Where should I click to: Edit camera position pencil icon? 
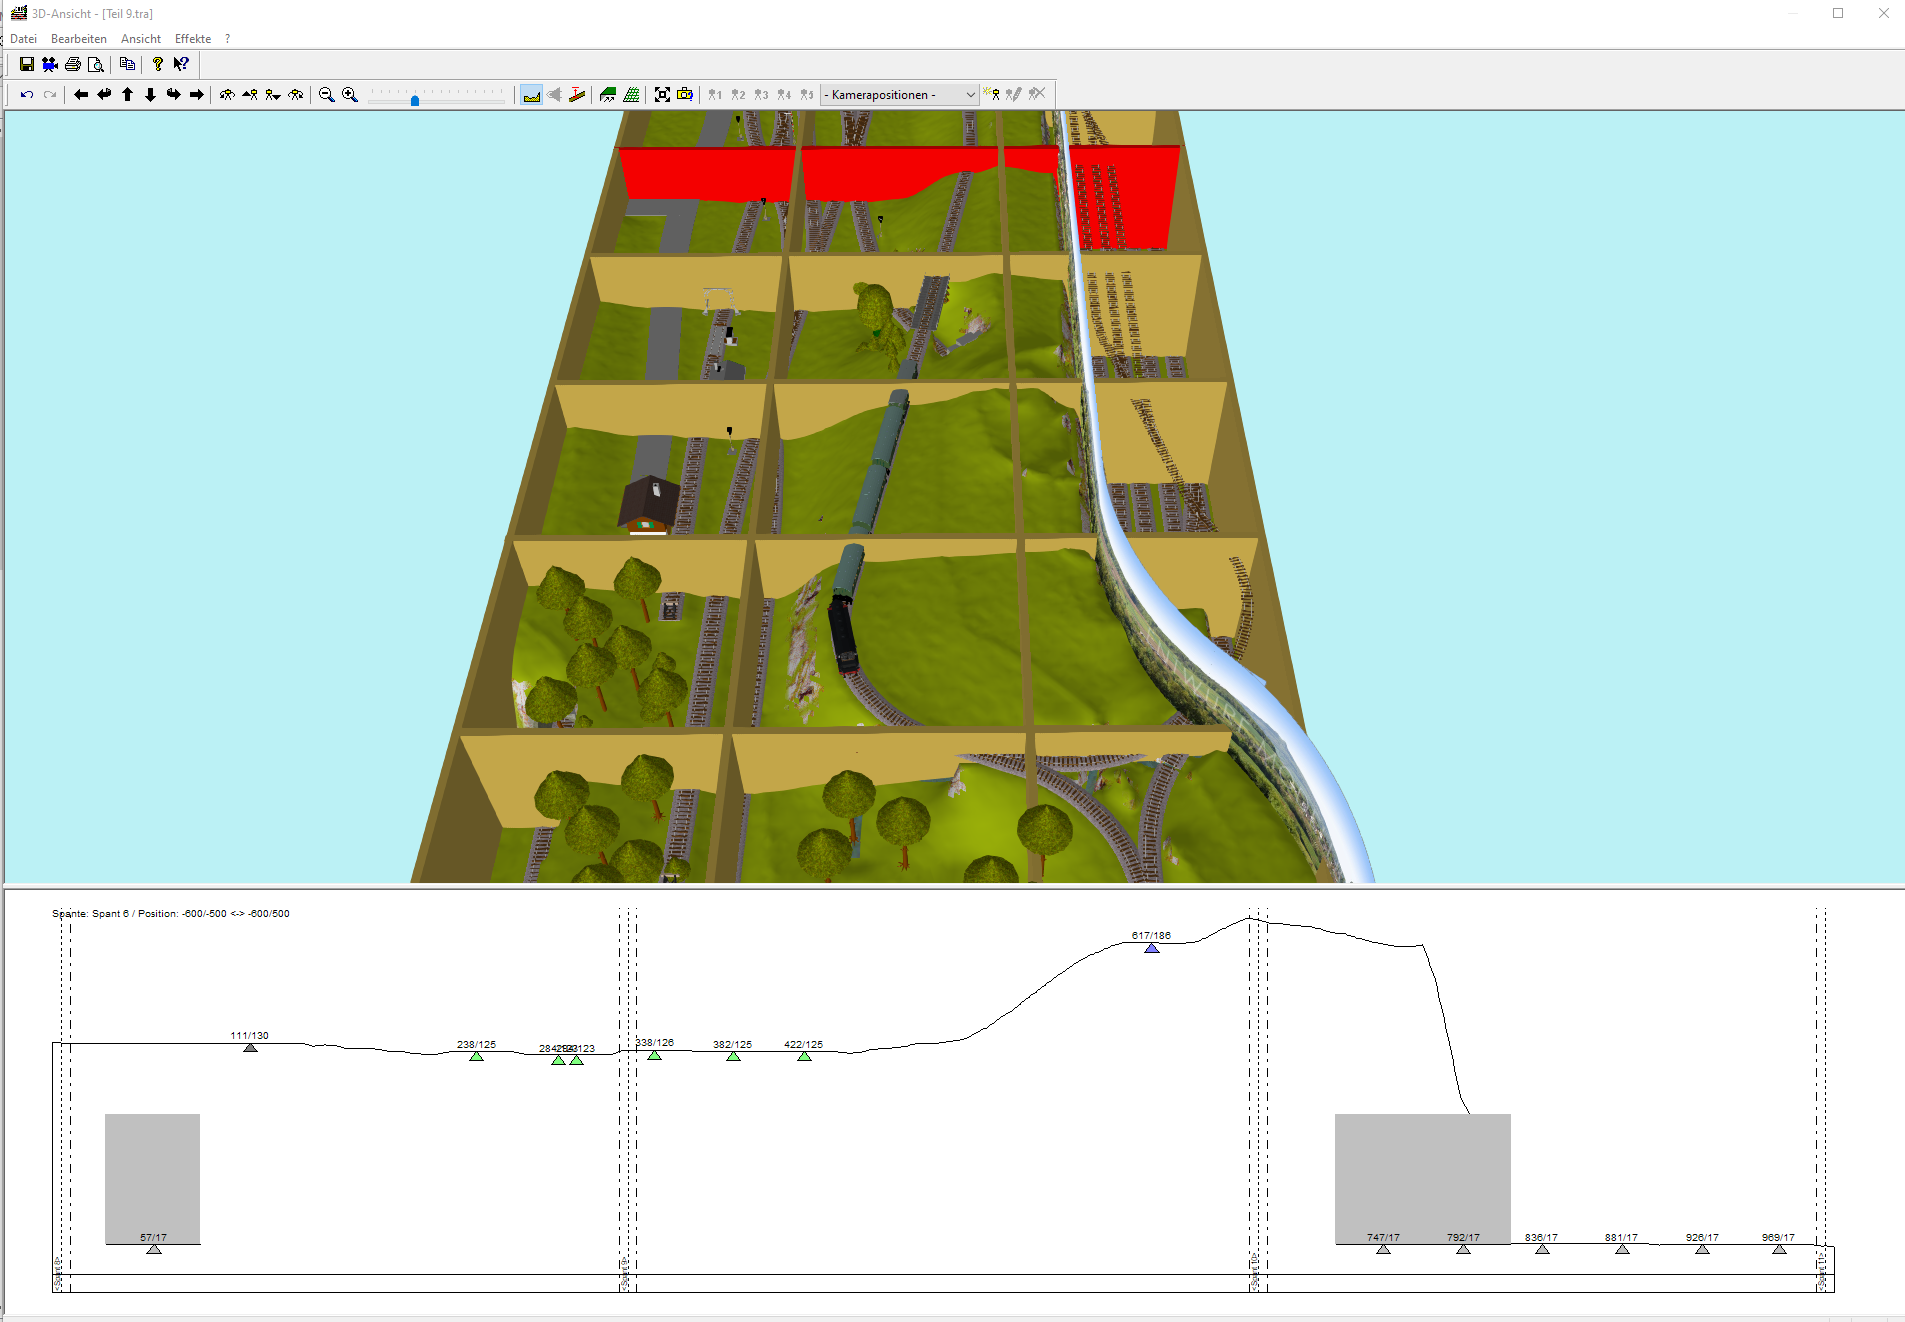point(1014,94)
